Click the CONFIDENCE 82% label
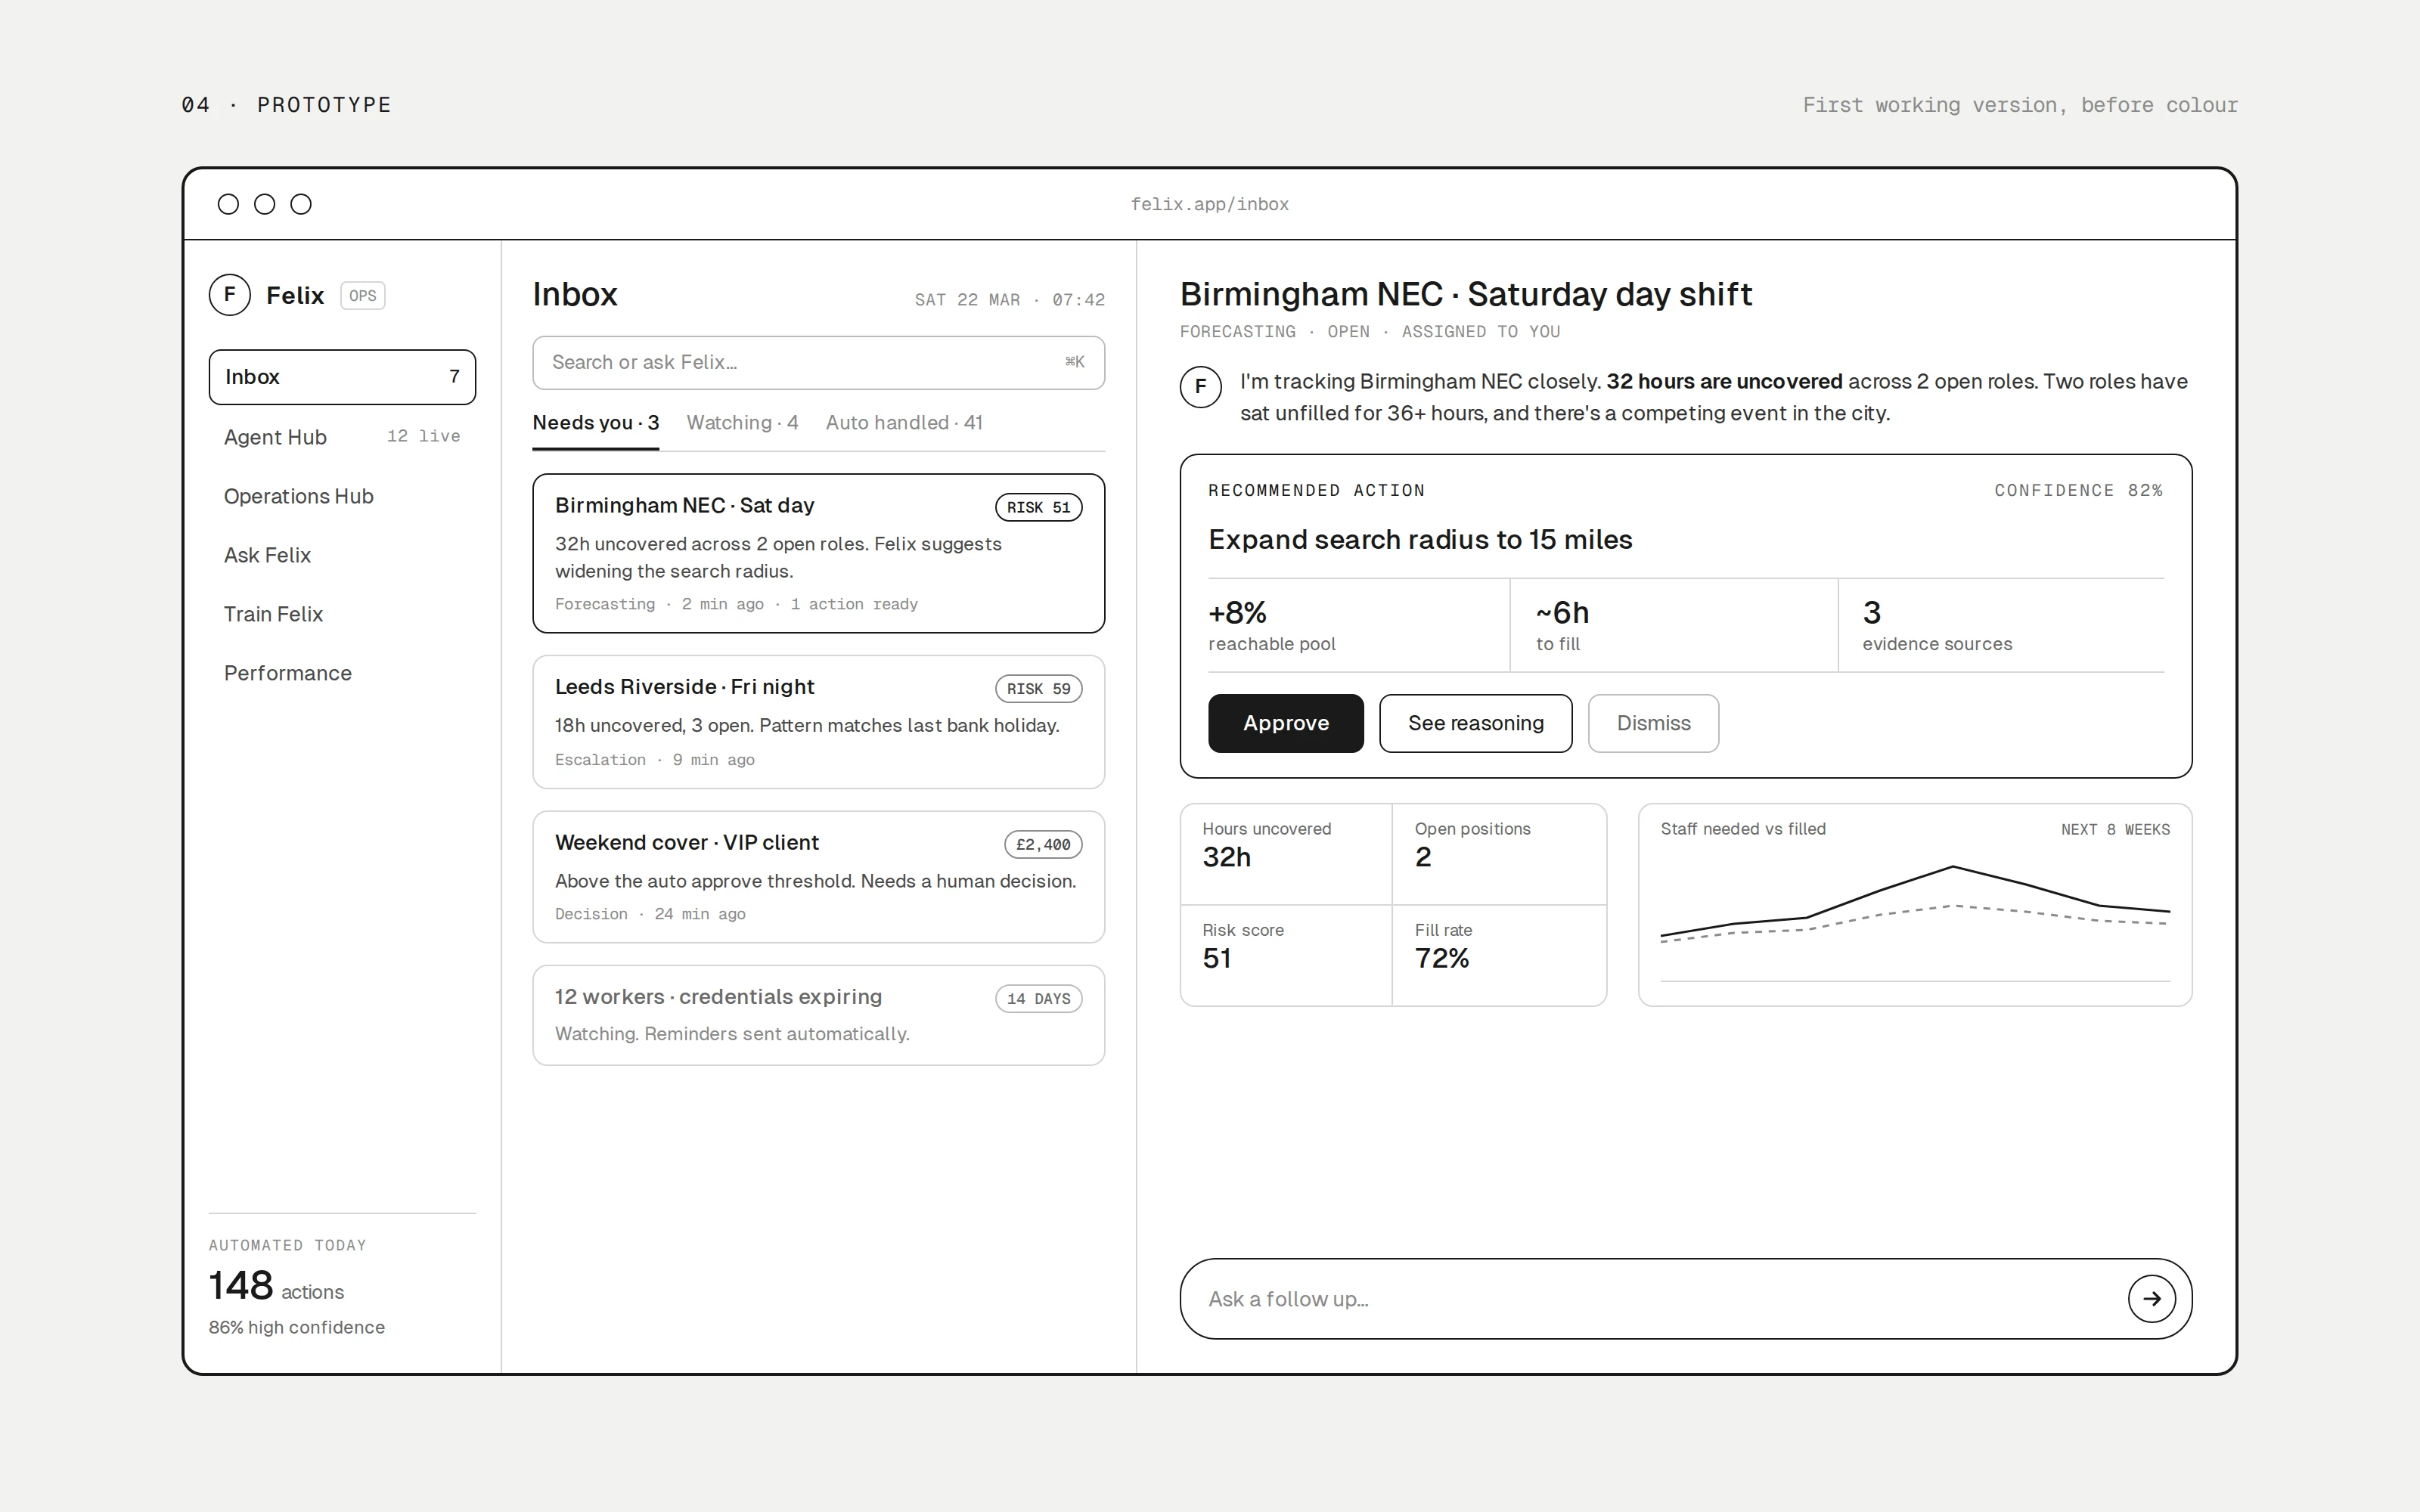 point(2078,490)
